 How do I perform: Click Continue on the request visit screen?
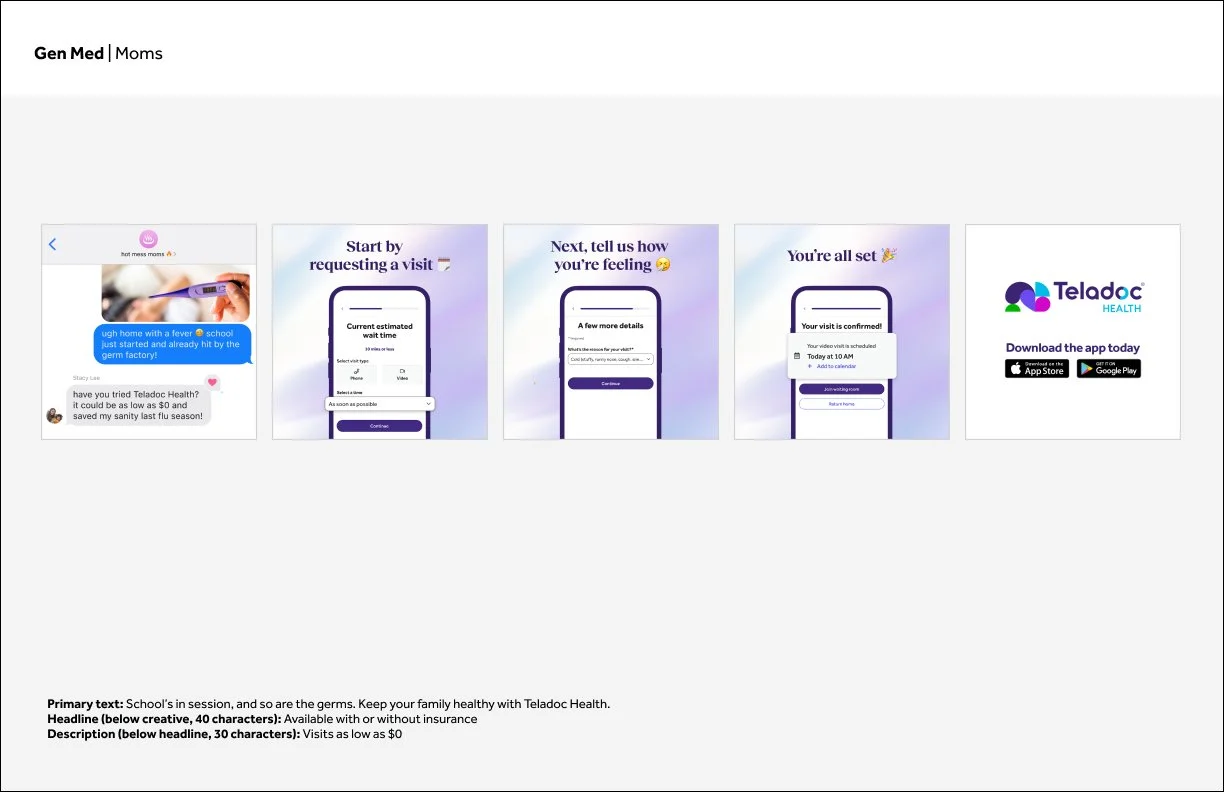(x=379, y=426)
